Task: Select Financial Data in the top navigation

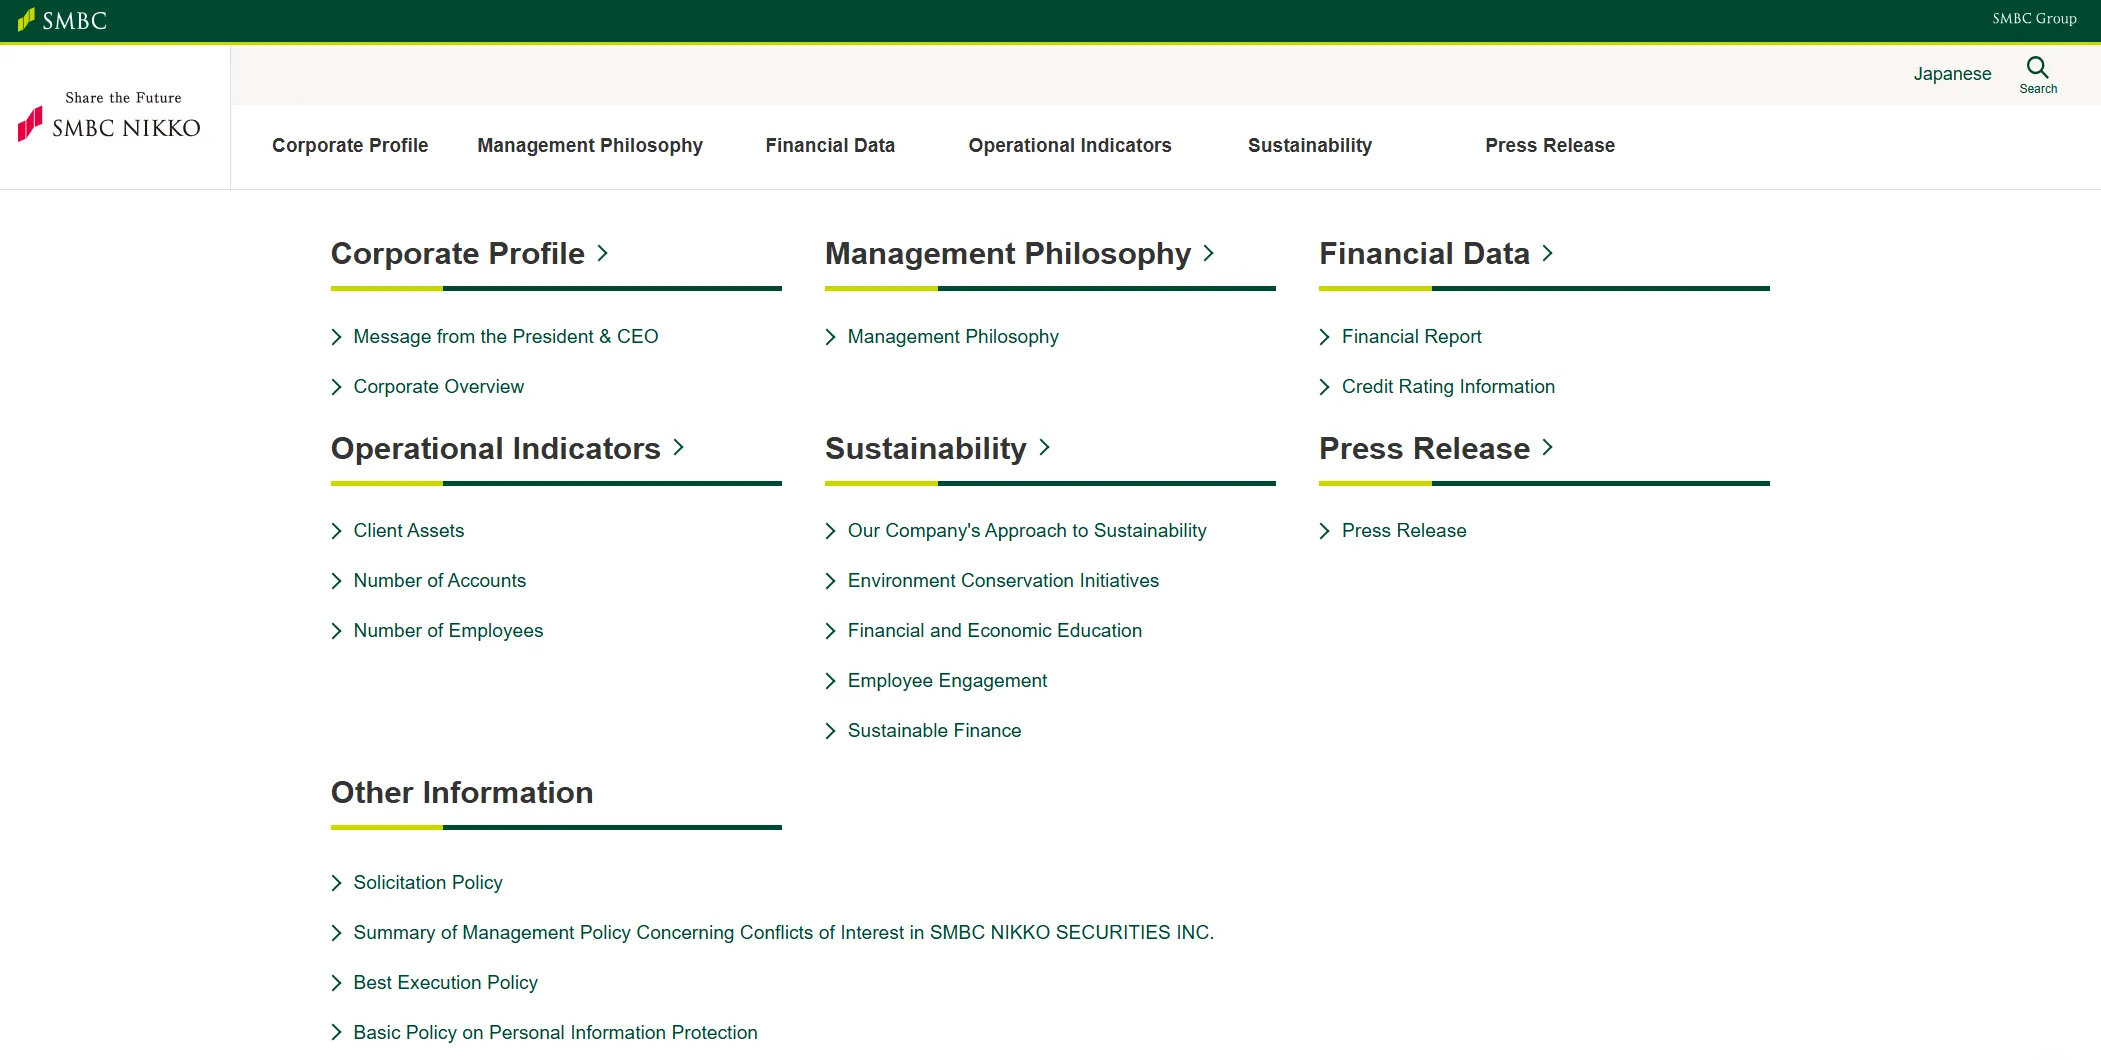Action: pyautogui.click(x=830, y=145)
